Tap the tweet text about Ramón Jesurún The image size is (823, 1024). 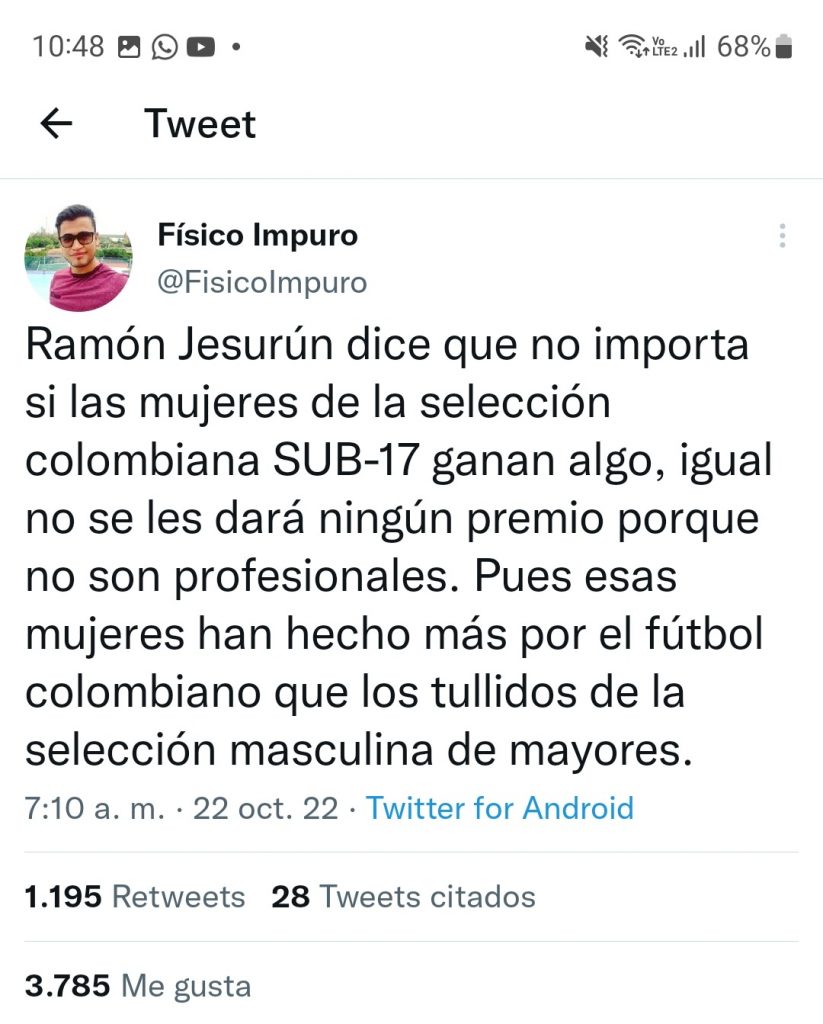pos(390,548)
